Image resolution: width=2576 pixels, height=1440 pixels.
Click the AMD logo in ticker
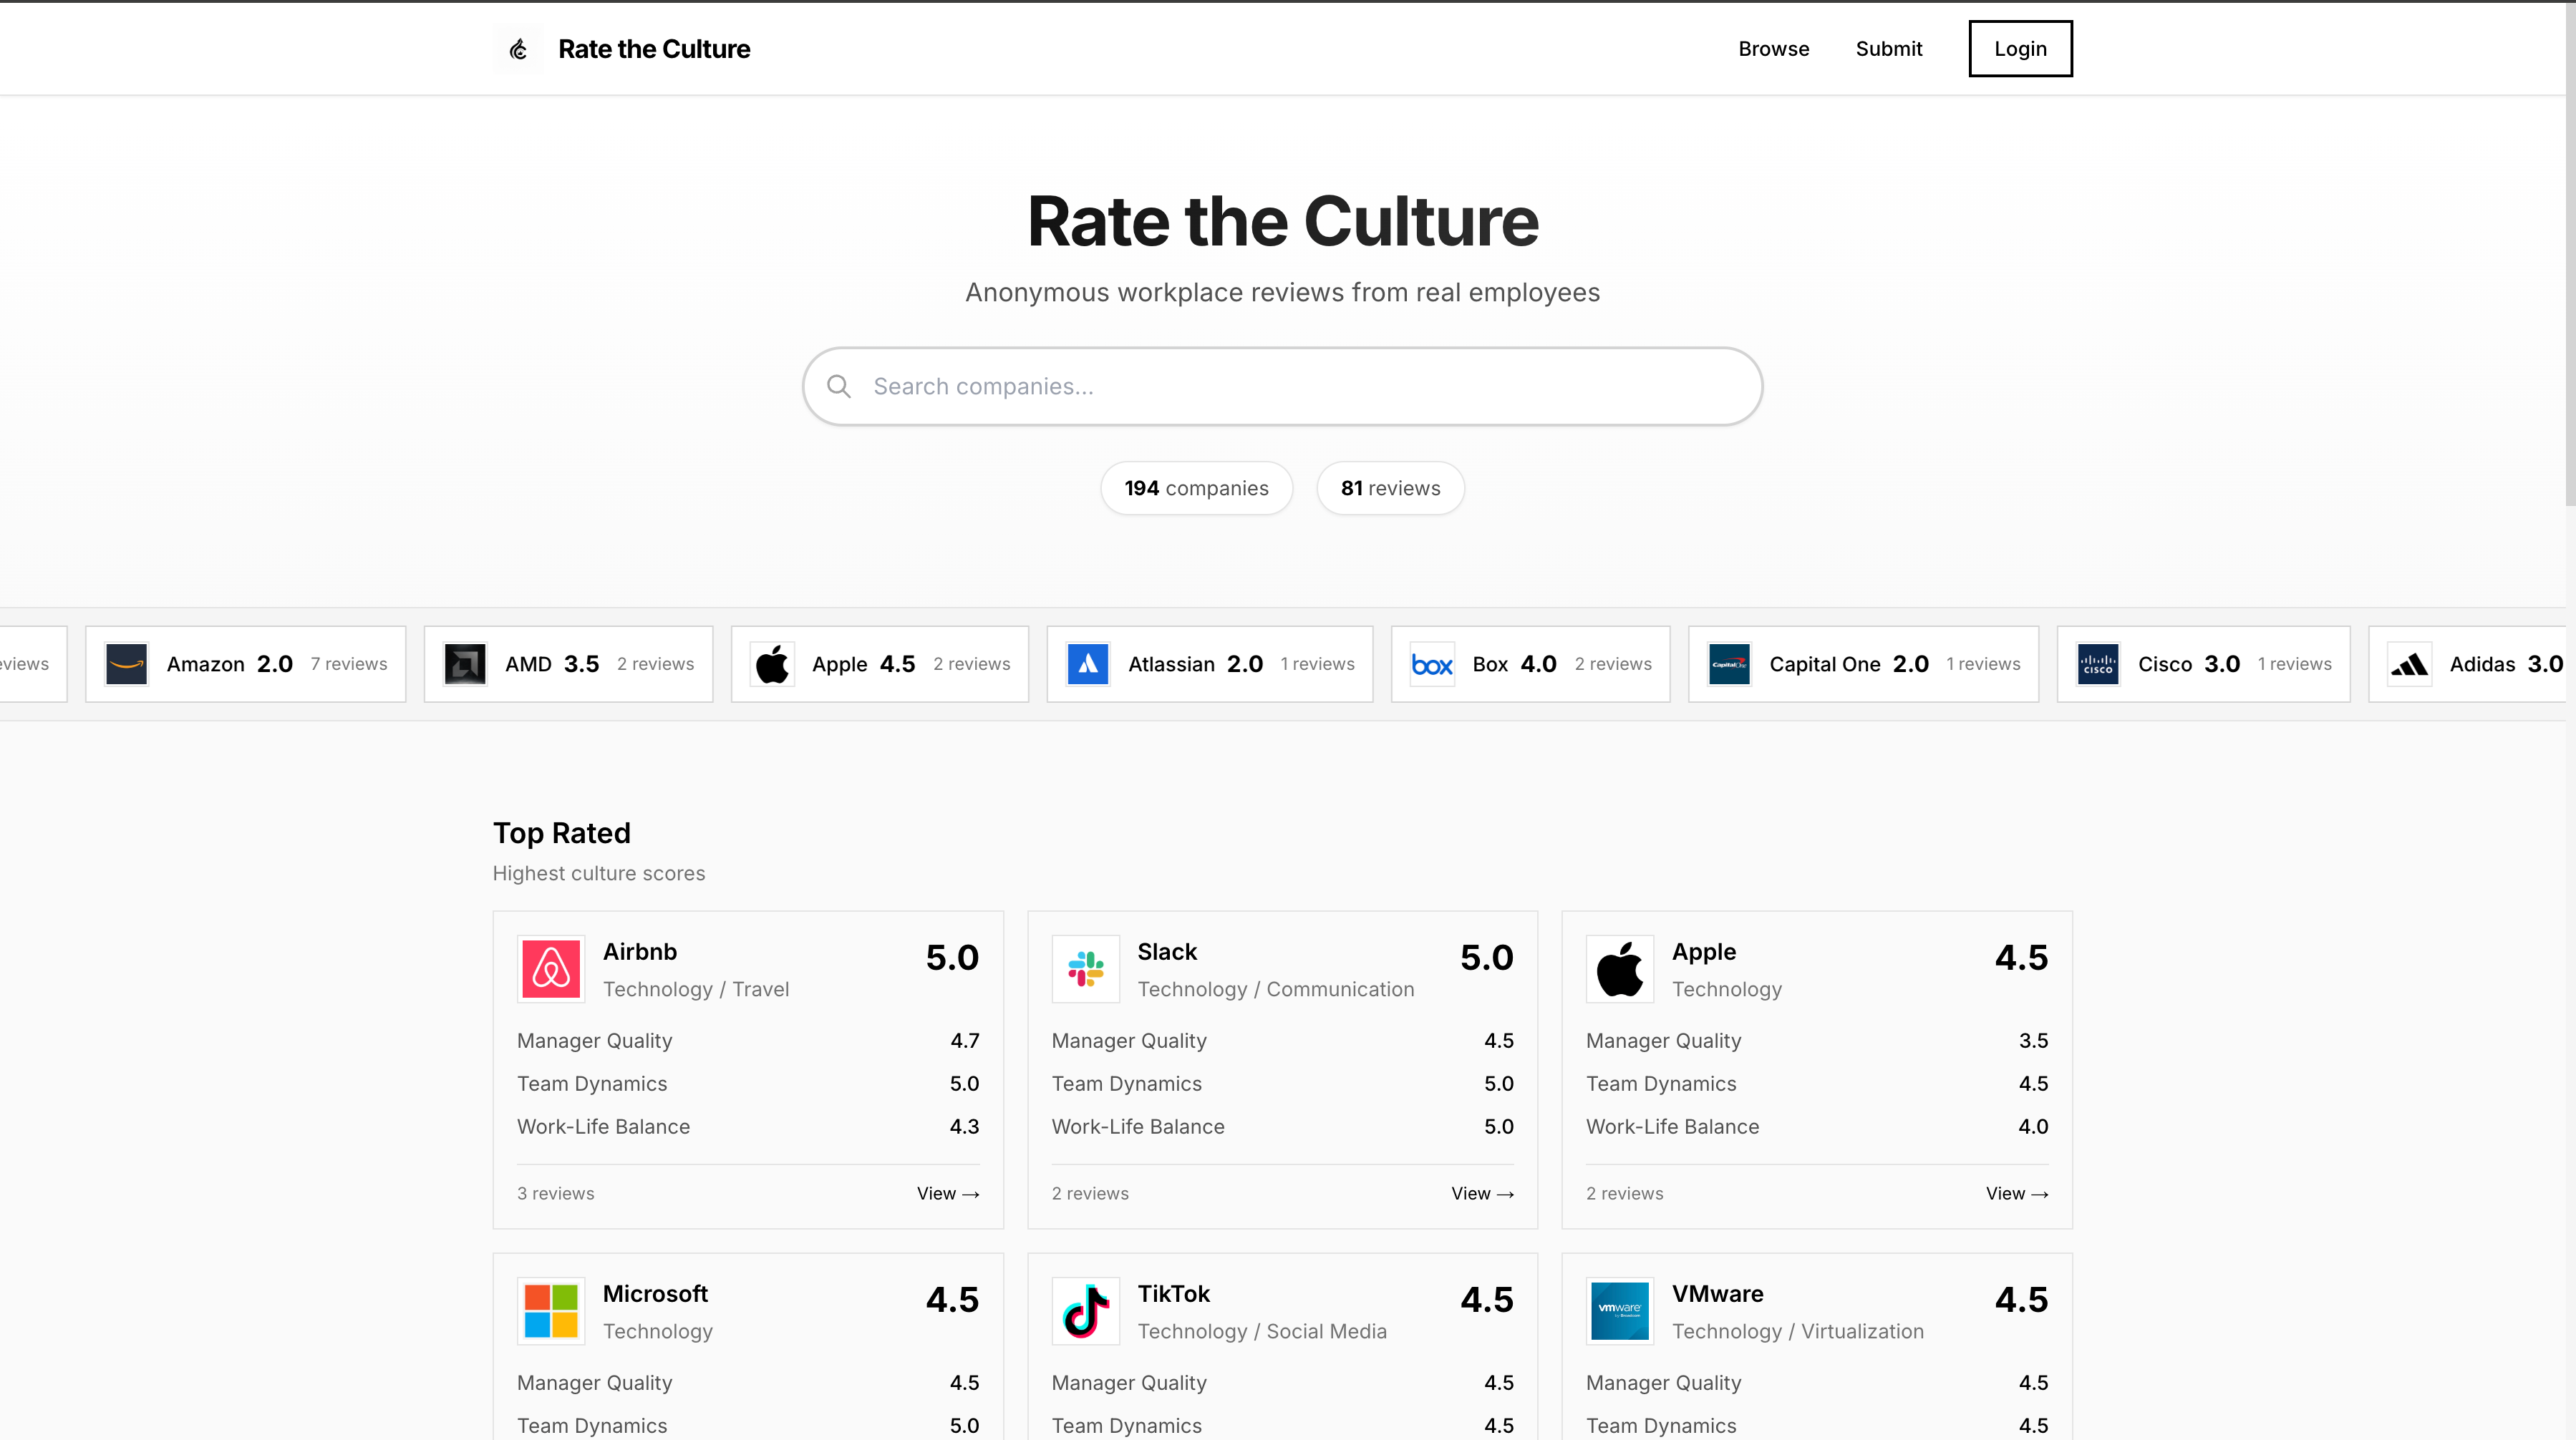[465, 664]
